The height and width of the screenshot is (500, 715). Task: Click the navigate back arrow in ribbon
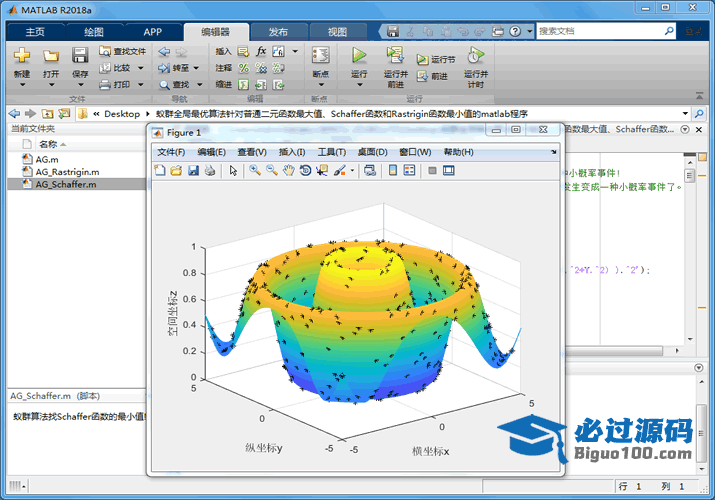tap(164, 52)
